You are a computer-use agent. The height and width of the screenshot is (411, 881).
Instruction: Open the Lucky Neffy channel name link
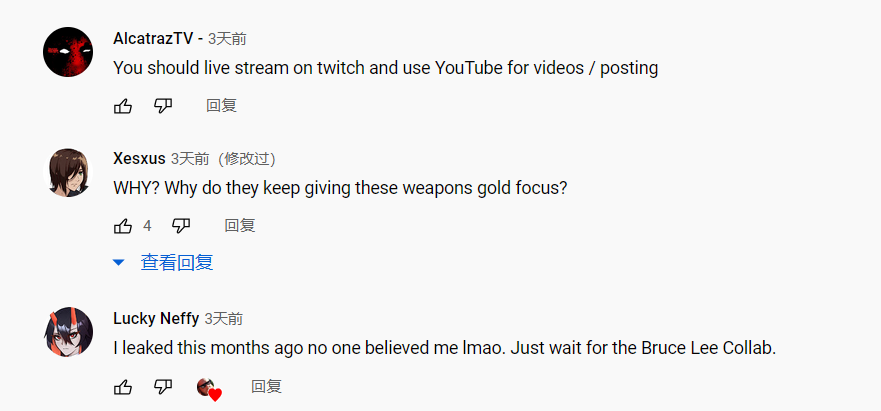coord(156,319)
